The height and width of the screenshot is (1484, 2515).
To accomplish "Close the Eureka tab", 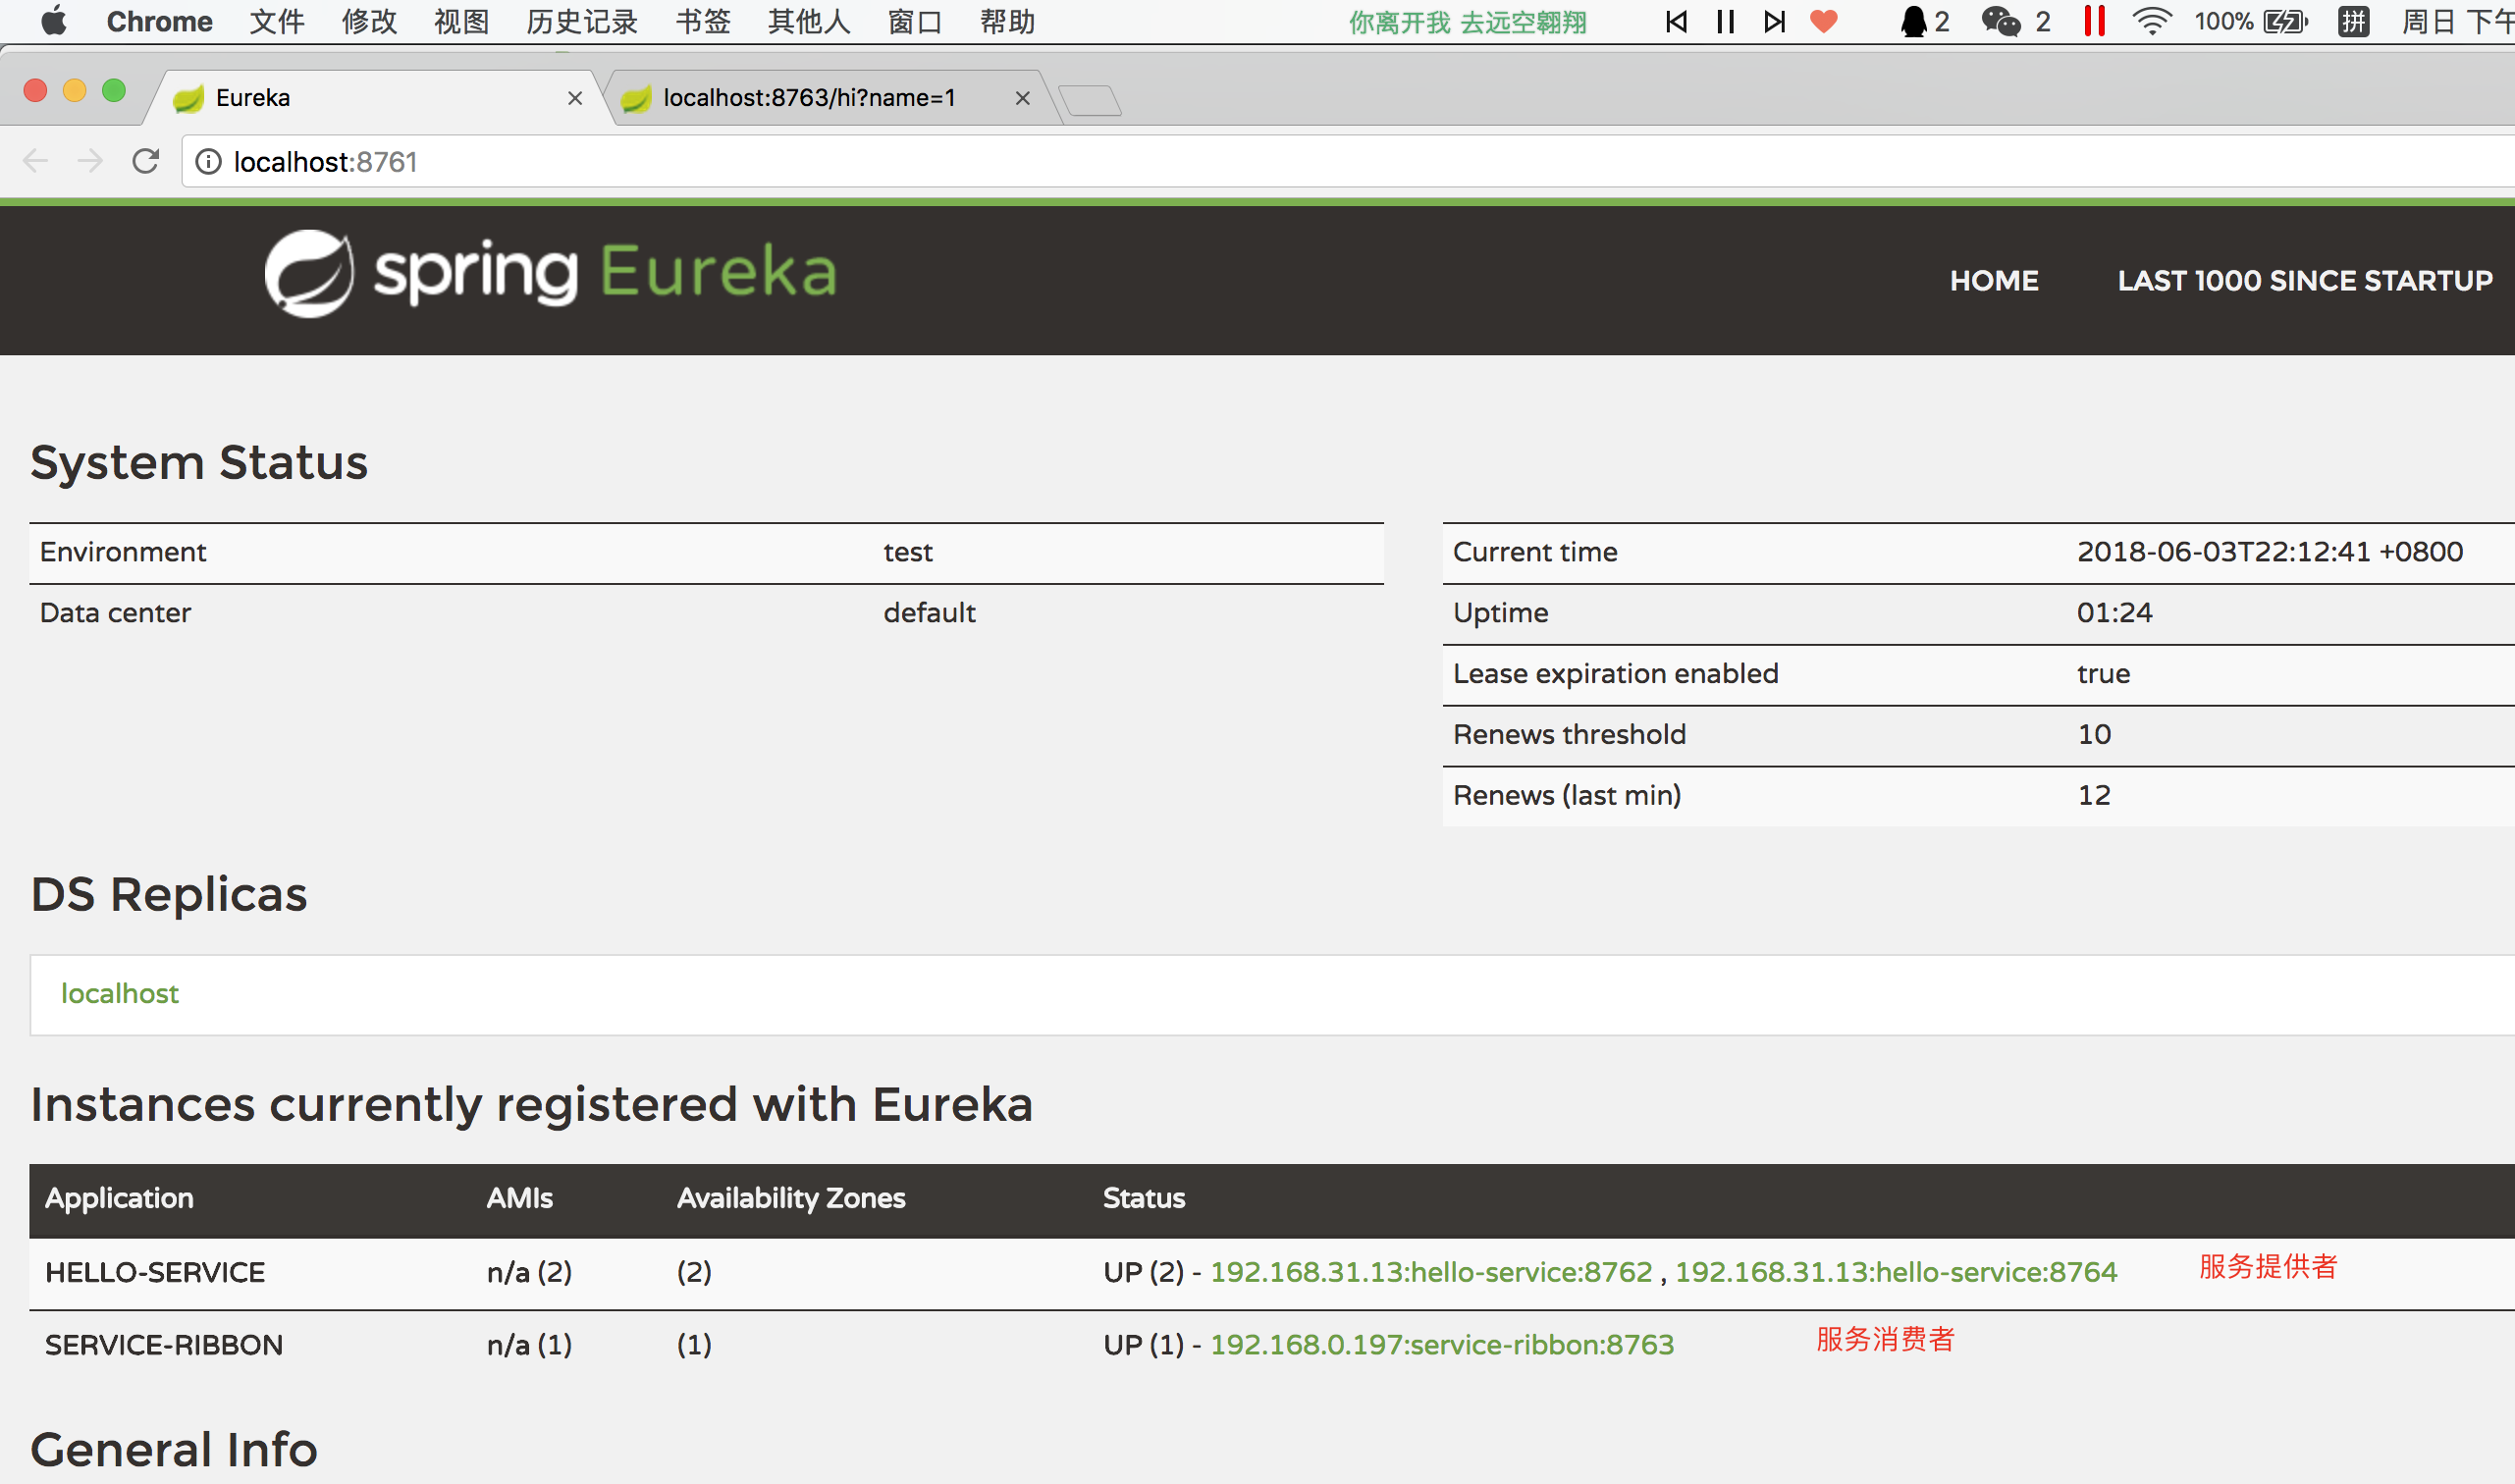I will pyautogui.click(x=575, y=98).
